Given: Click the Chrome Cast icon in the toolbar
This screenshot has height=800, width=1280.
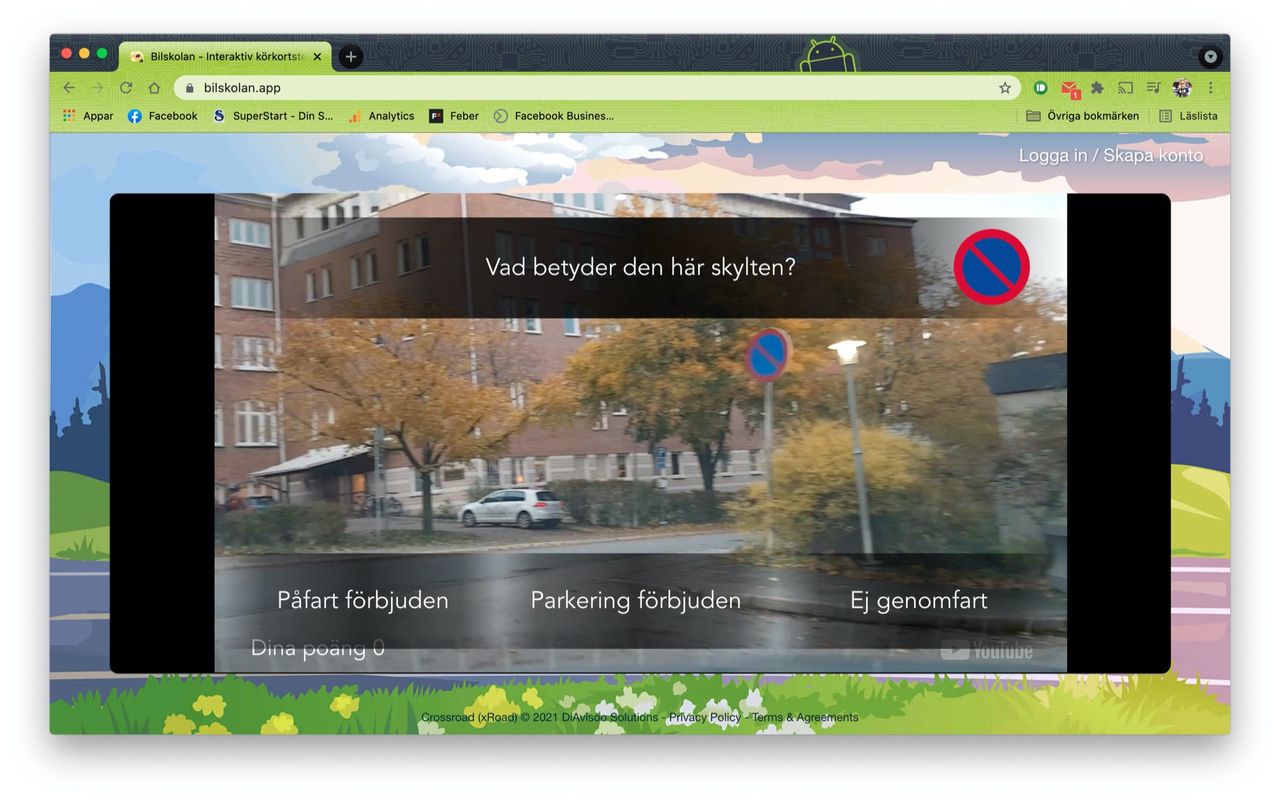Looking at the screenshot, I should (x=1125, y=88).
